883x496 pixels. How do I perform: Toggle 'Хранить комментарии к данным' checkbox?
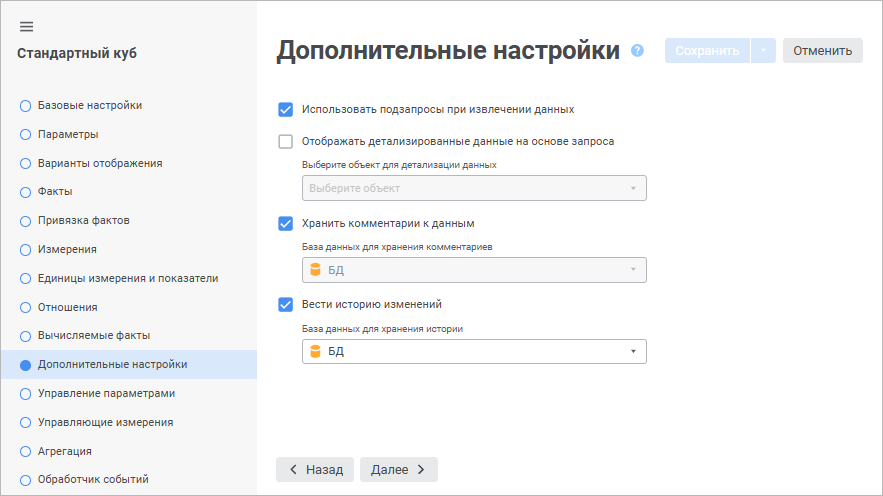285,223
